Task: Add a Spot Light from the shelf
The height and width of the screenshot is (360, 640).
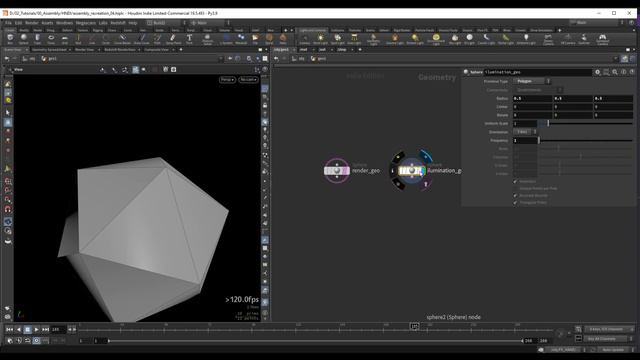Action: pos(338,39)
